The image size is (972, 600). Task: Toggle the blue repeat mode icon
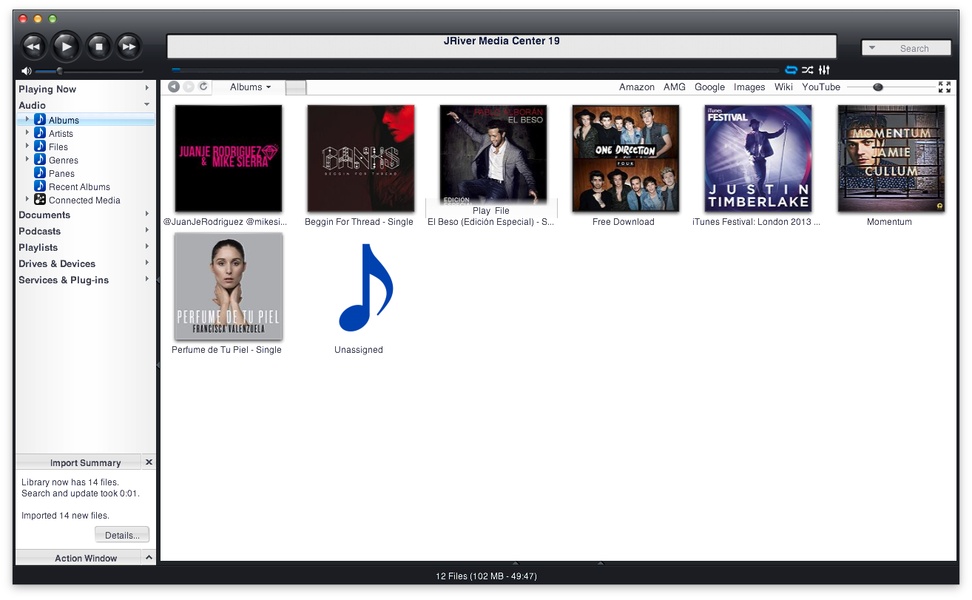[x=791, y=70]
